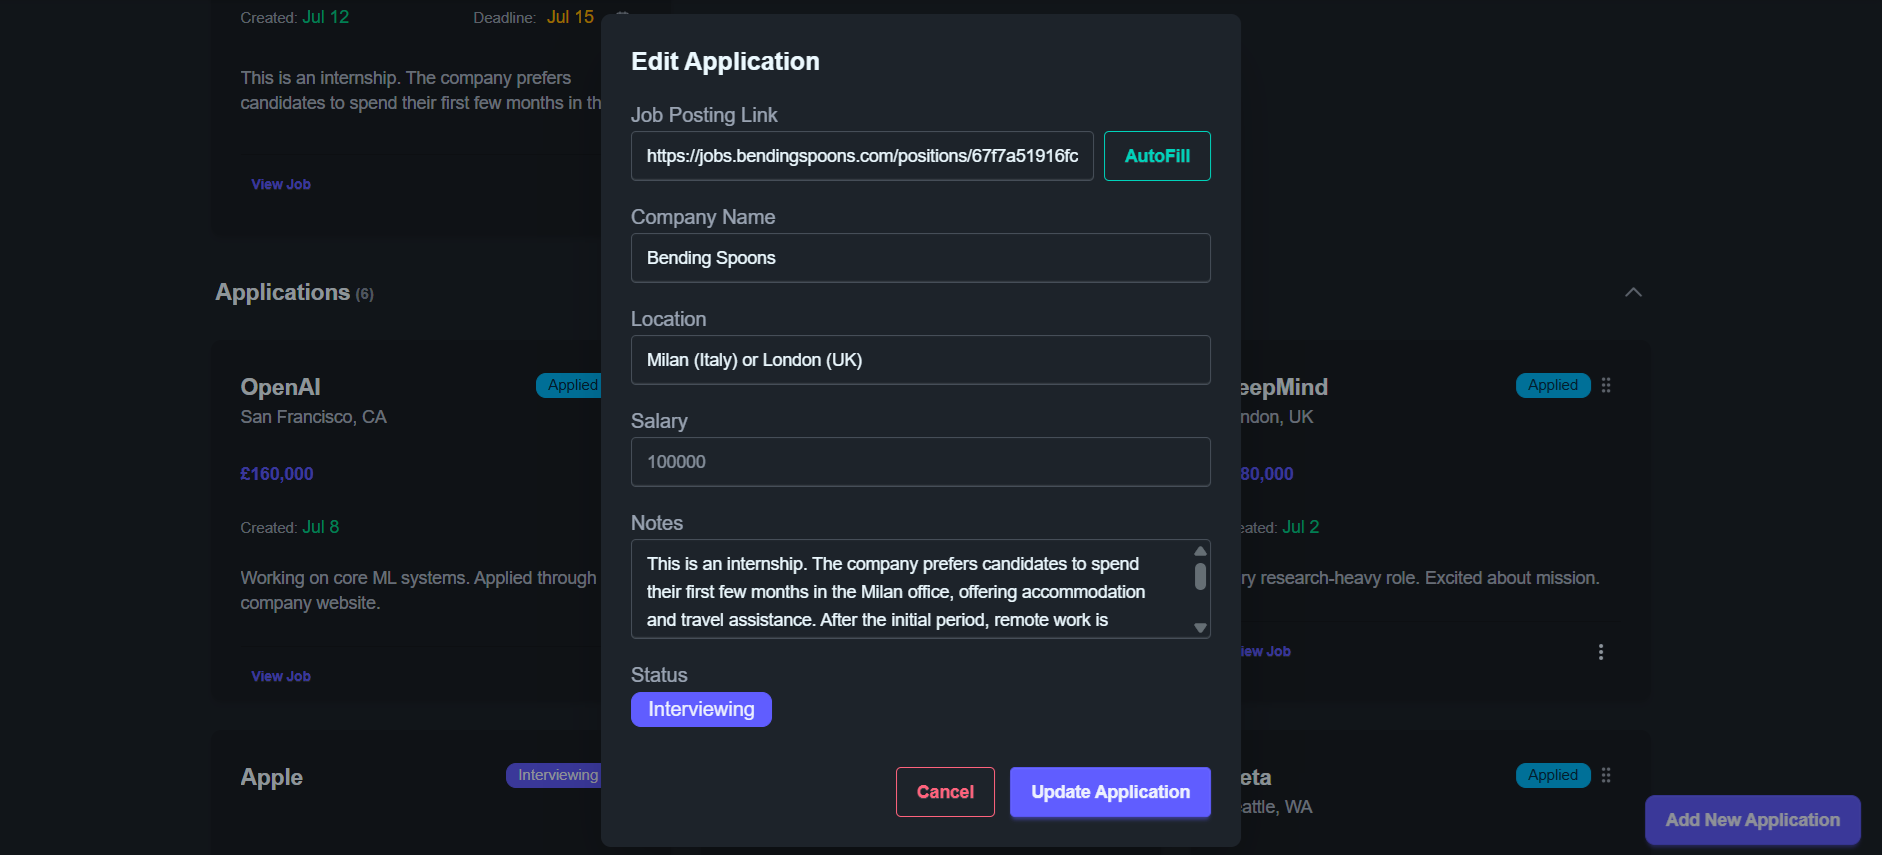Image resolution: width=1882 pixels, height=855 pixels.
Task: Click Applied badge on Meta card
Action: click(1553, 775)
